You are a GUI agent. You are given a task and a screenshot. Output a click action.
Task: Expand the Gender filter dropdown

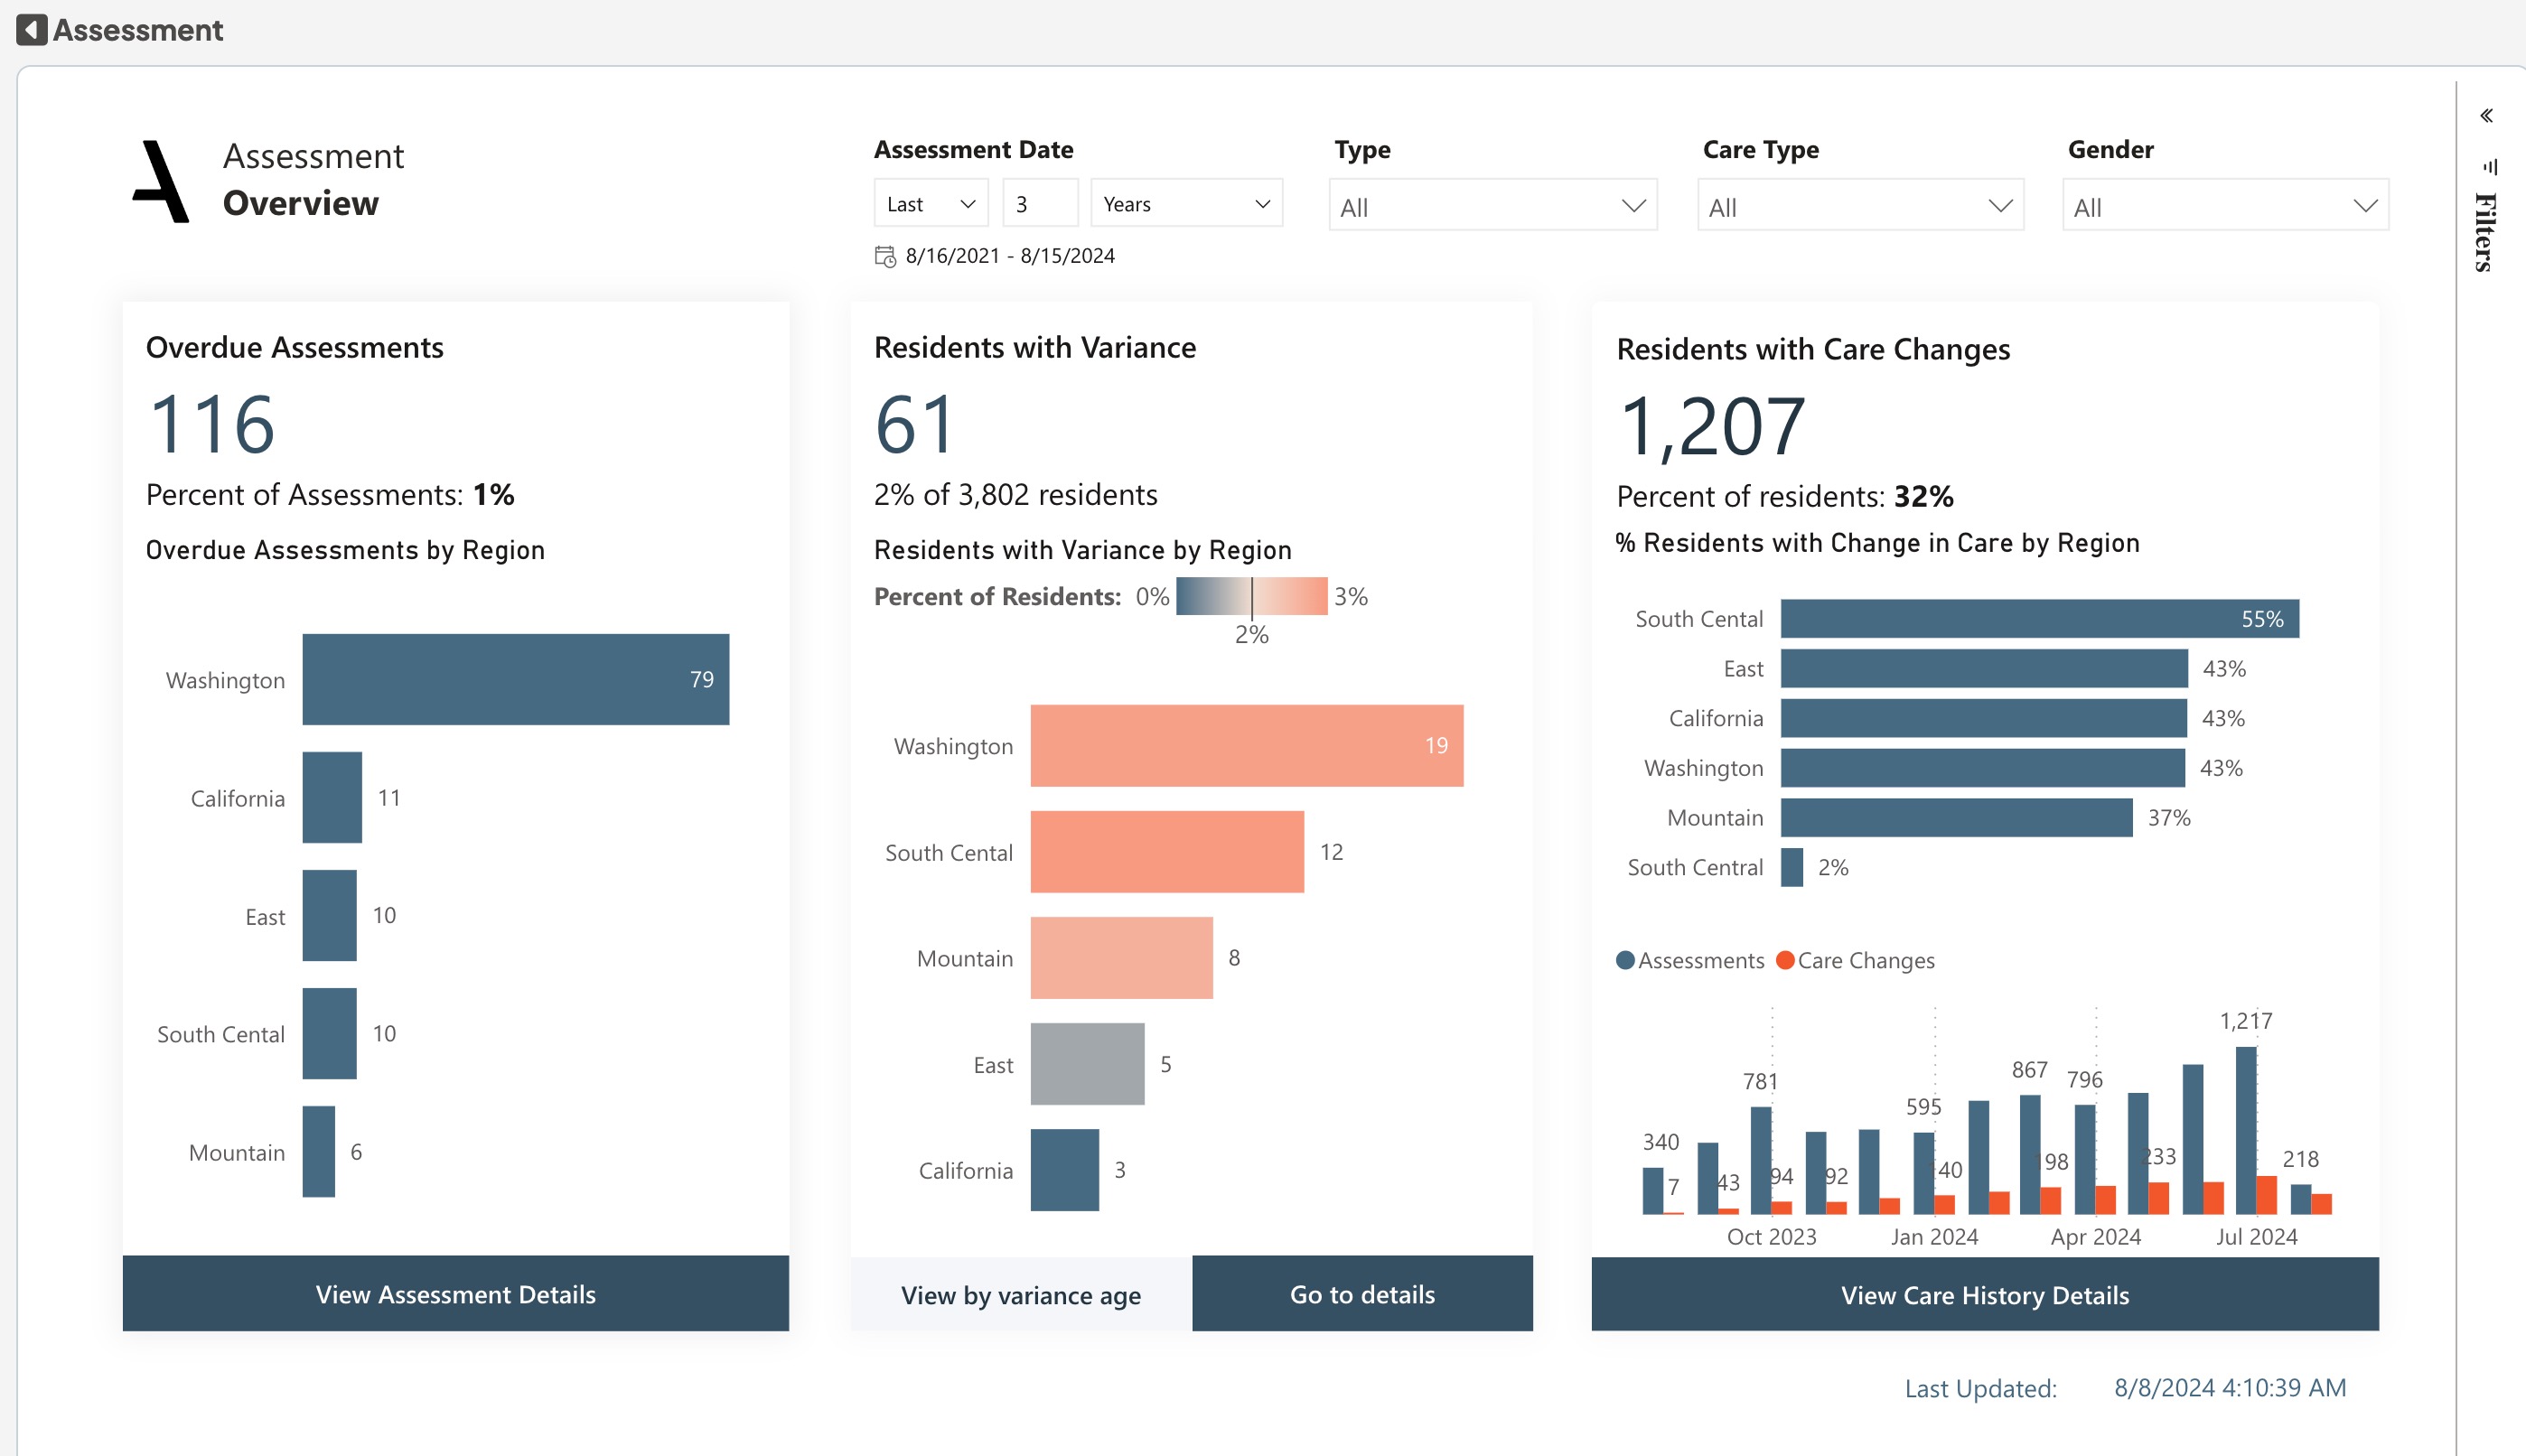pyautogui.click(x=2225, y=206)
